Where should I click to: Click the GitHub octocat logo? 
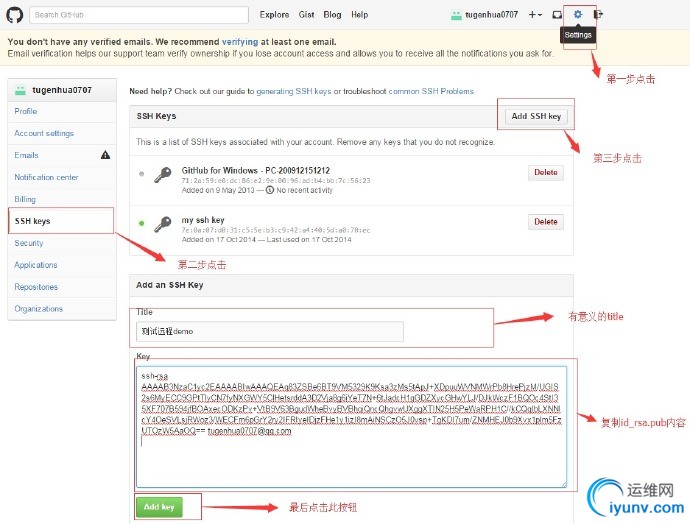click(x=15, y=15)
